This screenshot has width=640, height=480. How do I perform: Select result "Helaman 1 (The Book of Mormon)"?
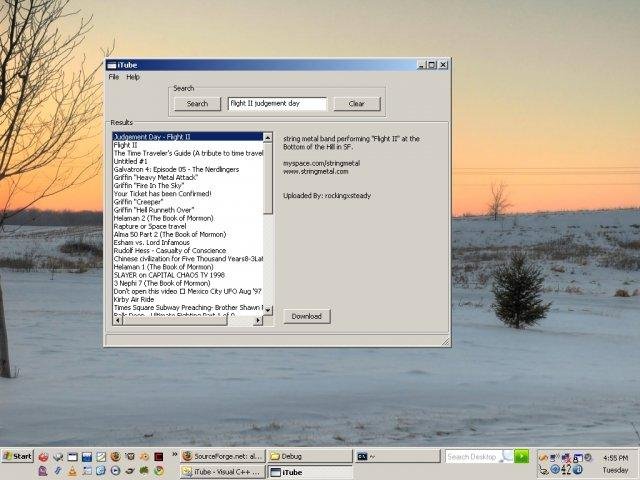[x=188, y=267]
